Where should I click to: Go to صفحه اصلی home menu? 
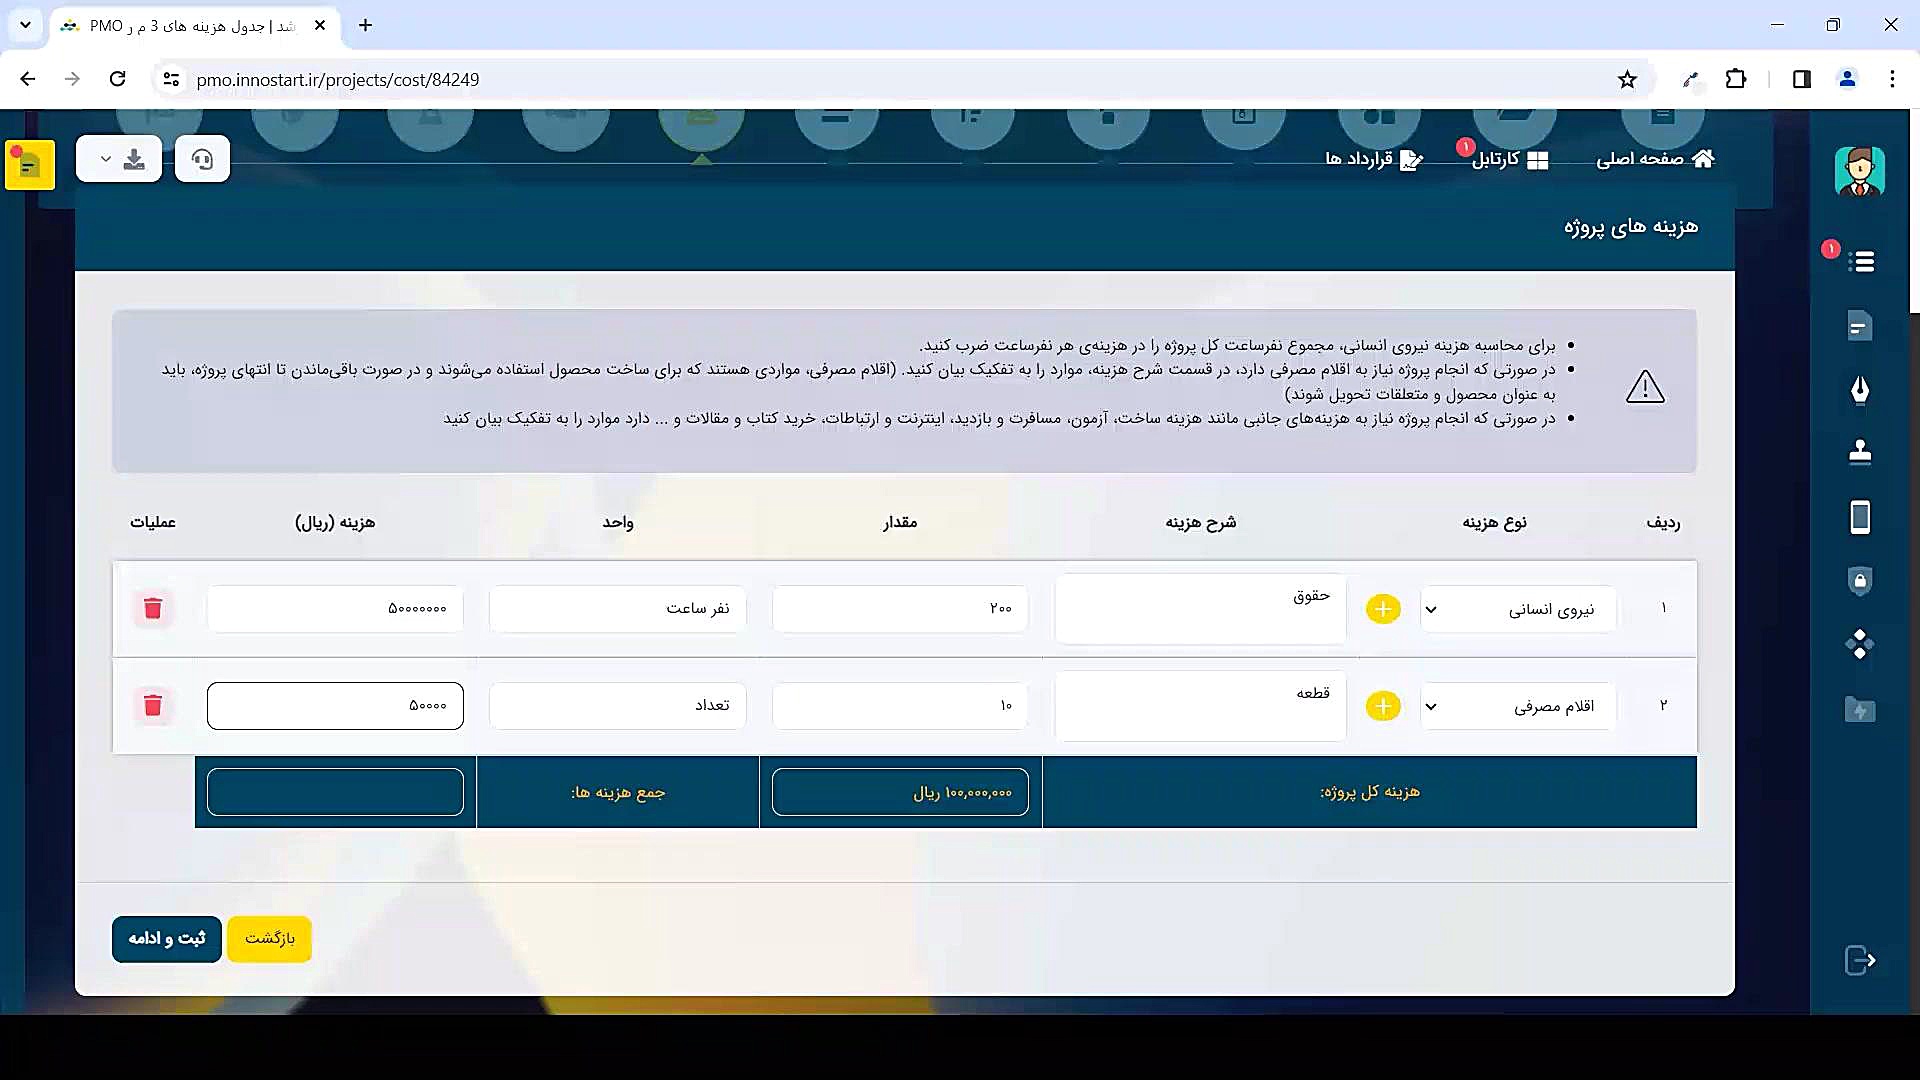[1655, 159]
